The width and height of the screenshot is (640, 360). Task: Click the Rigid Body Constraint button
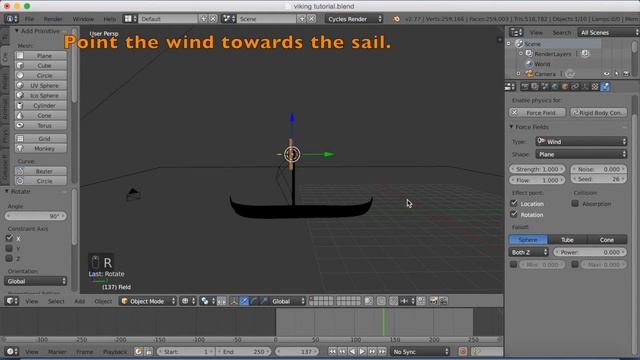click(x=599, y=112)
